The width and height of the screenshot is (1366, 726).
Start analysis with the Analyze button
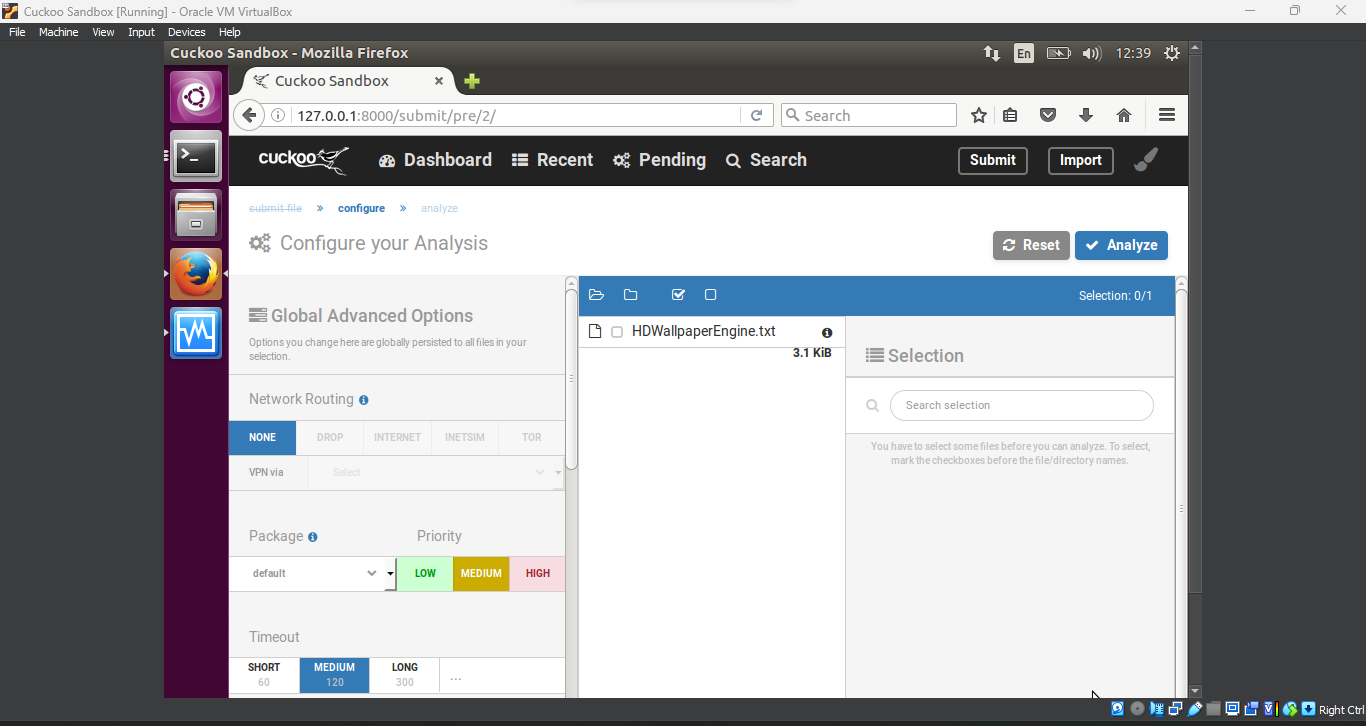click(1121, 245)
